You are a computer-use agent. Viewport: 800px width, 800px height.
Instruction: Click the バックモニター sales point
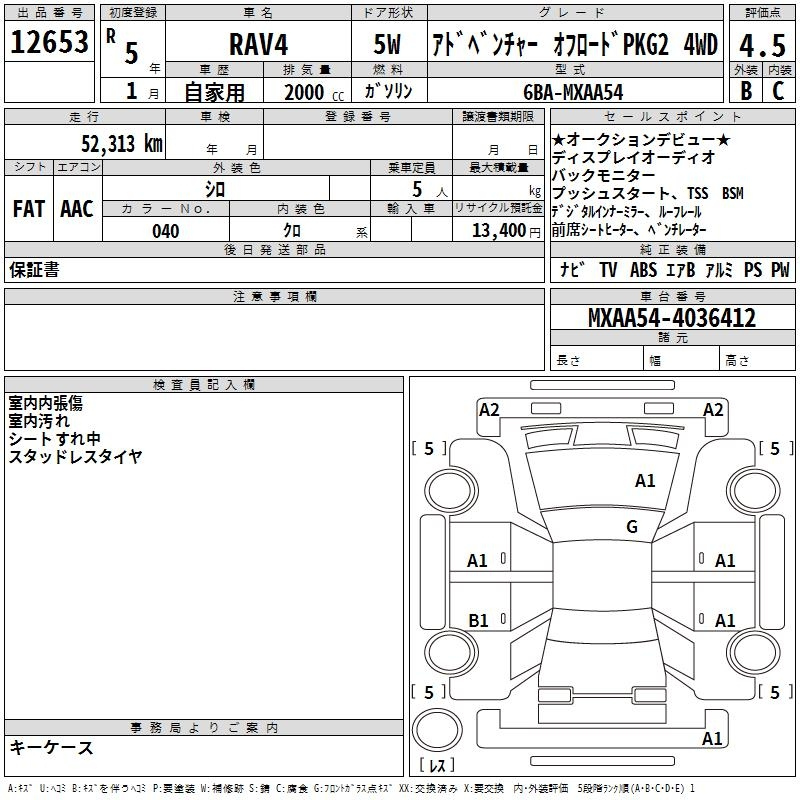tap(604, 175)
